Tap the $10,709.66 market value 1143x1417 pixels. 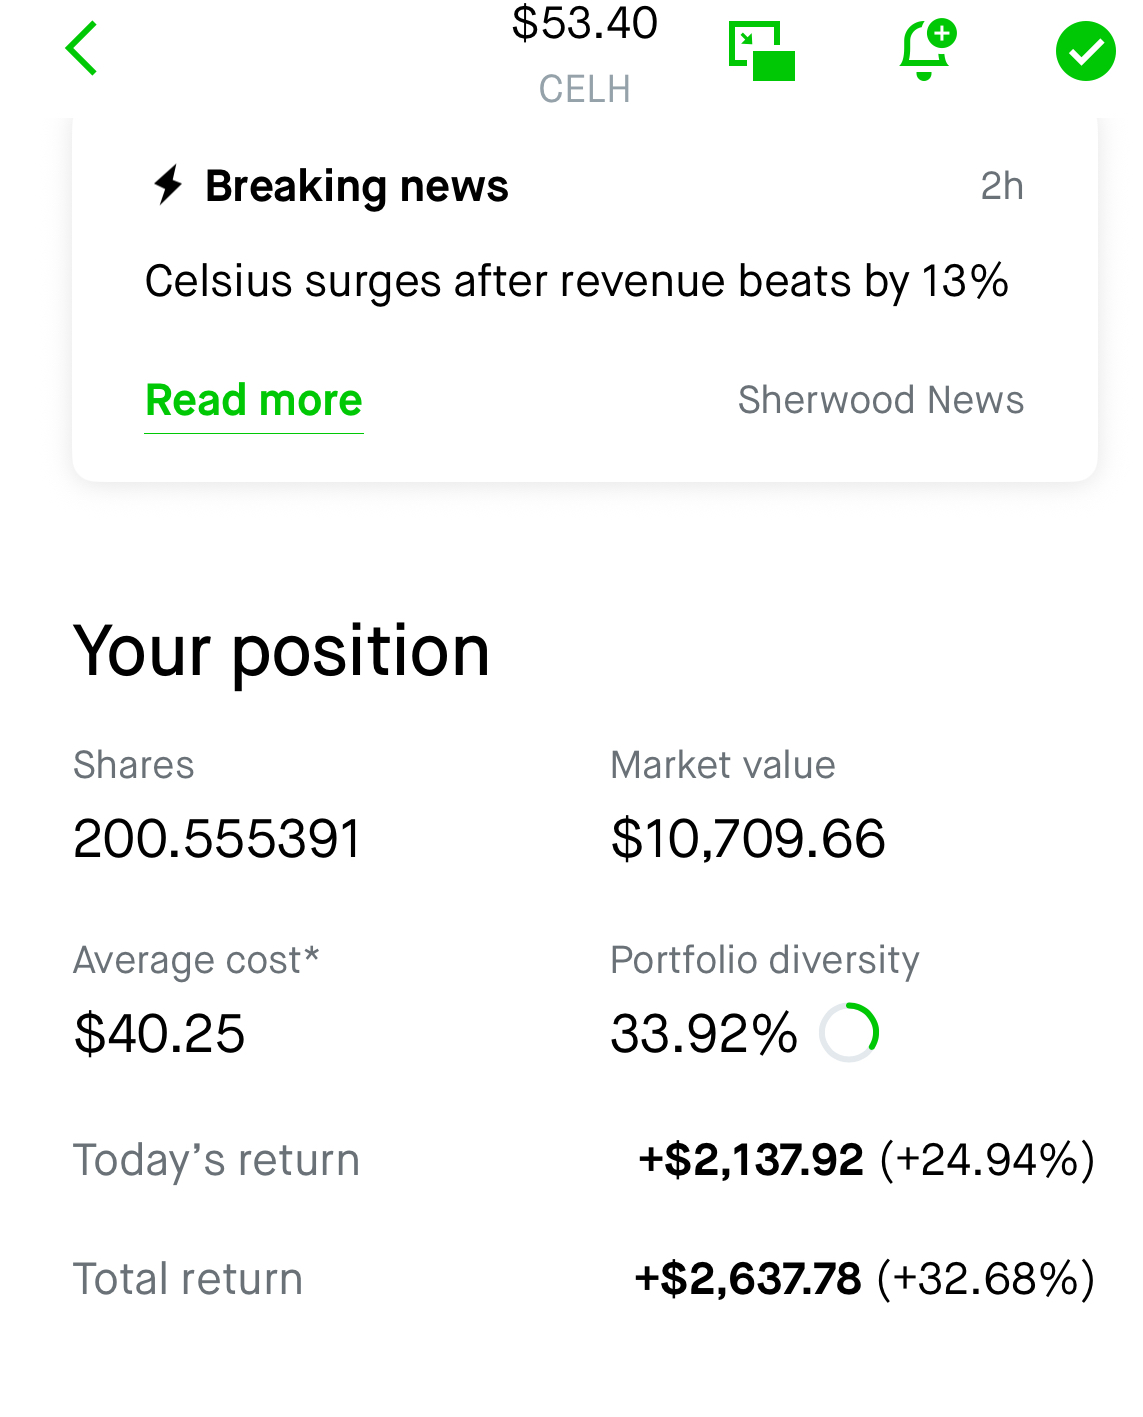pos(748,838)
